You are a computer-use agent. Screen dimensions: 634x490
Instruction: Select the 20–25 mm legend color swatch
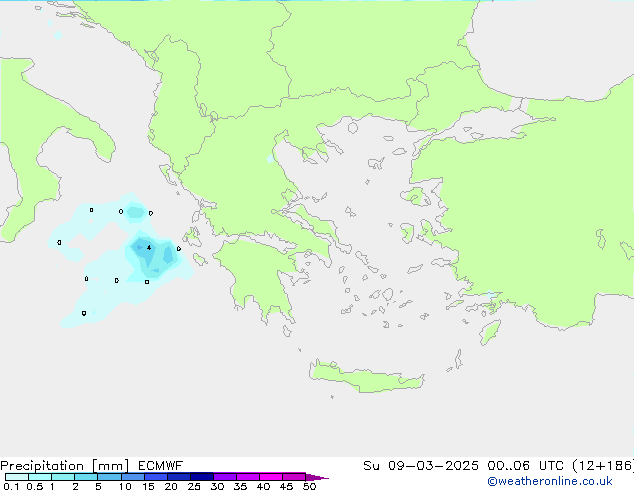(x=179, y=477)
